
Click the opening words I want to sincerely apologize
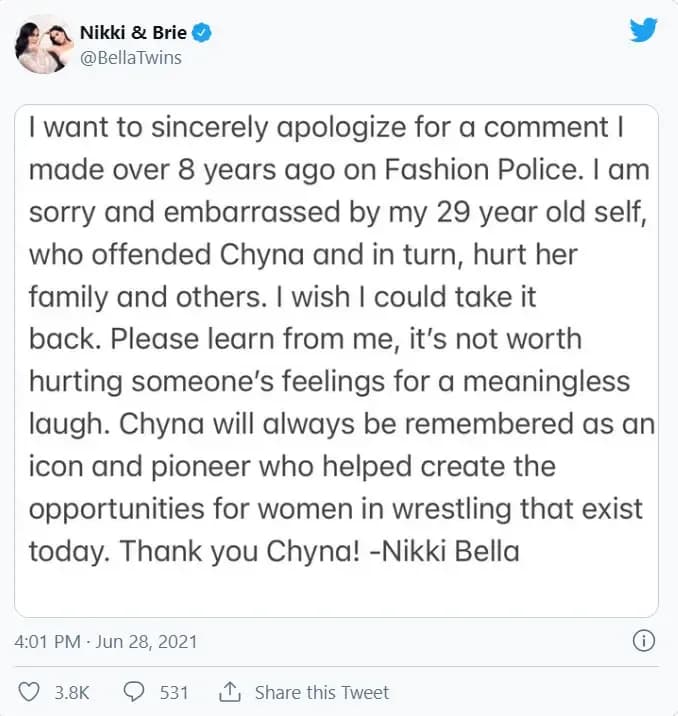coord(219,127)
